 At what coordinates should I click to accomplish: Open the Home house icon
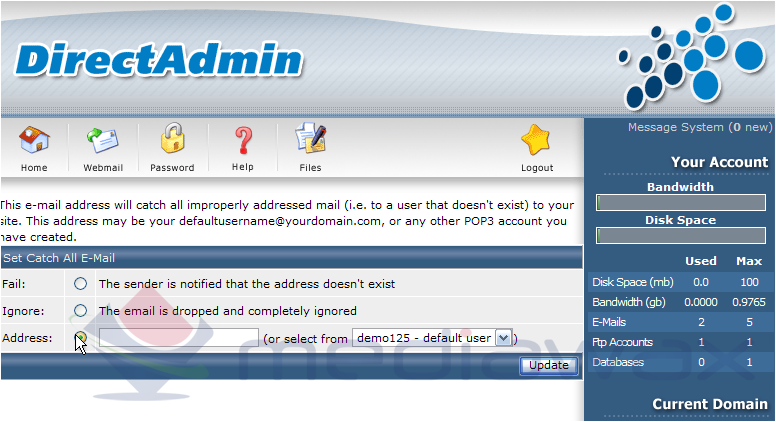click(x=34, y=140)
